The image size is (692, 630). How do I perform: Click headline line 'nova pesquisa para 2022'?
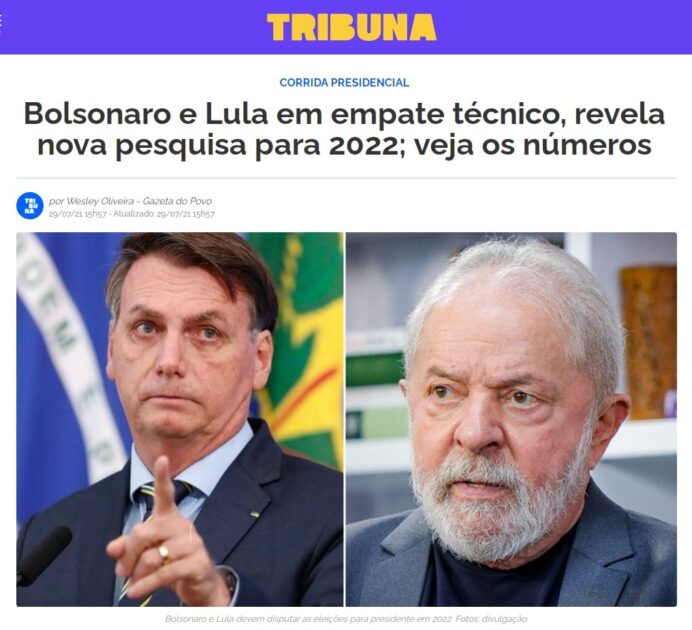[218, 145]
